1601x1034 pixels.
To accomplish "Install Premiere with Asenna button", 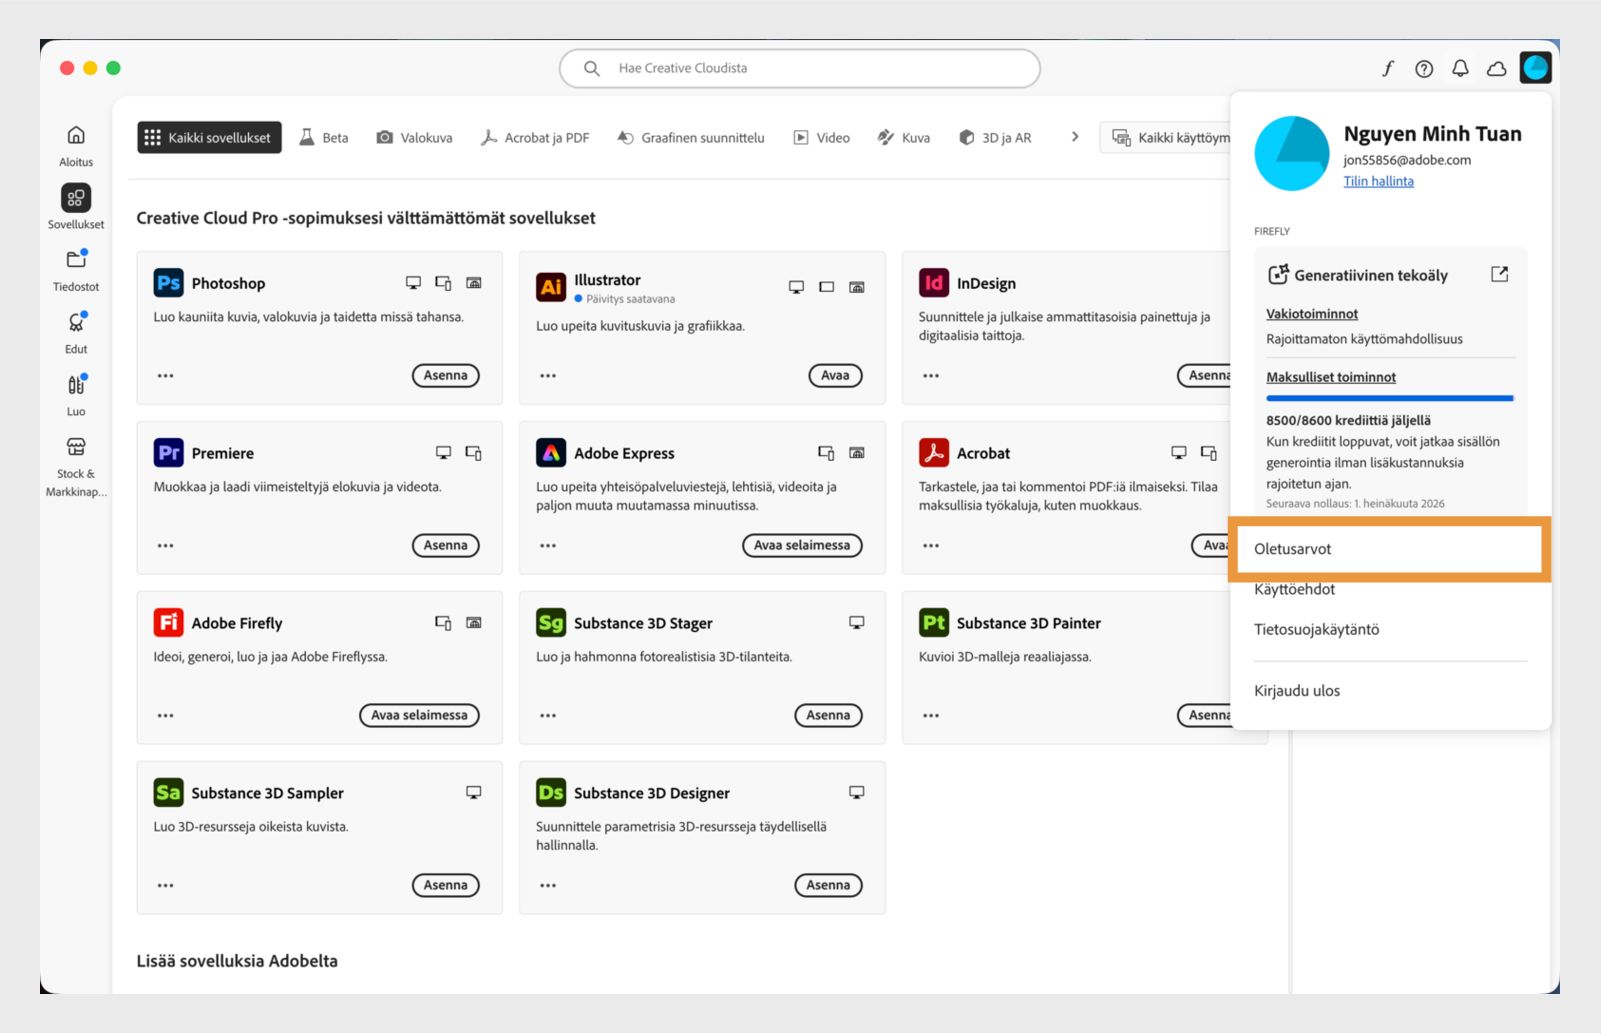I will click(x=446, y=546).
